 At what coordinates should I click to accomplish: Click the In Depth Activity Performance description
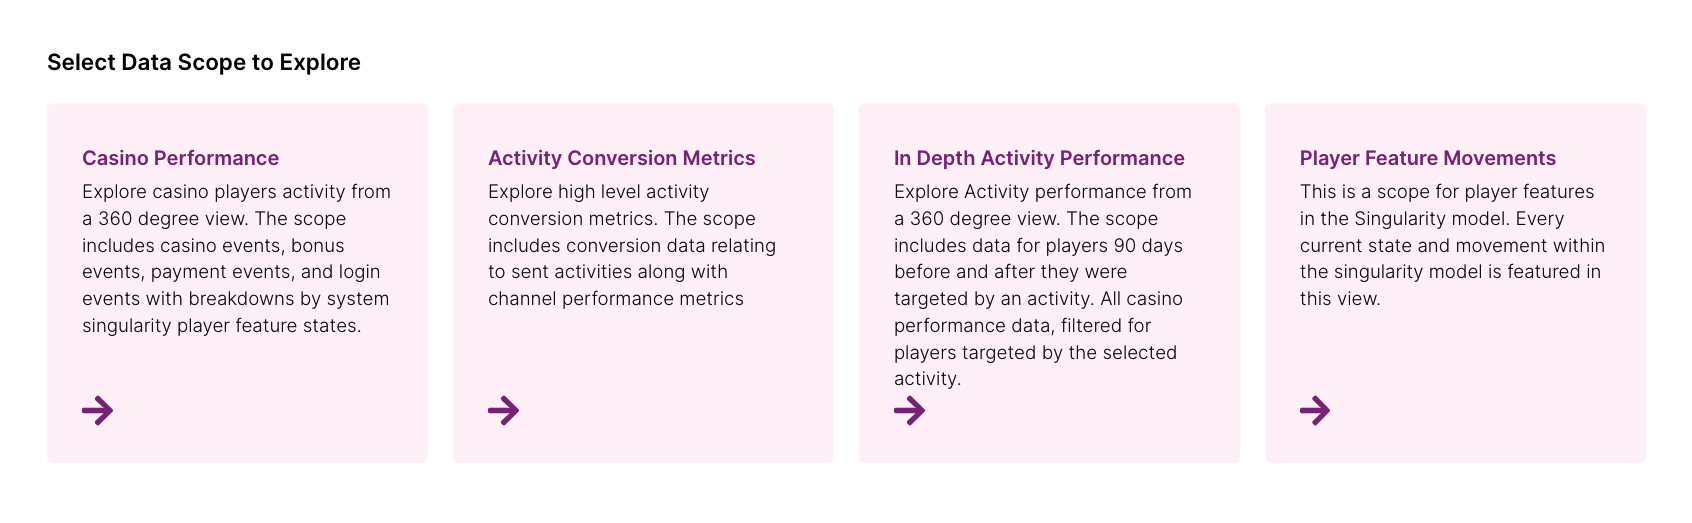tap(1043, 285)
